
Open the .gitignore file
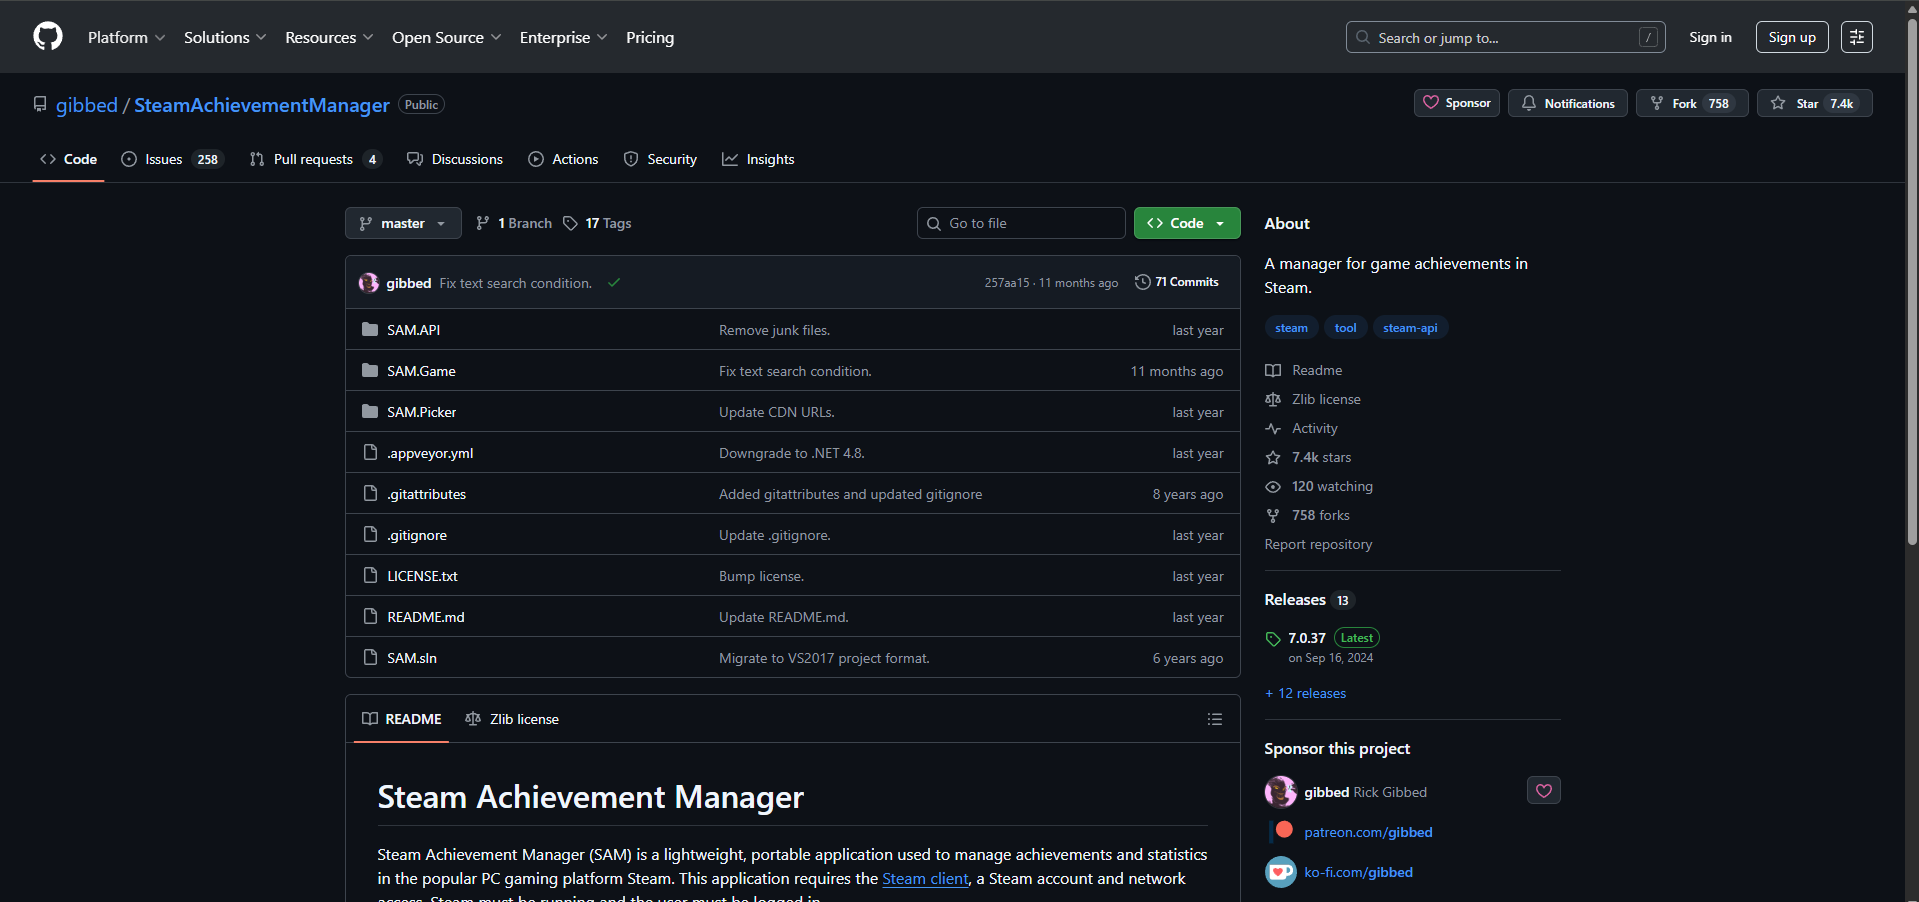pos(417,535)
